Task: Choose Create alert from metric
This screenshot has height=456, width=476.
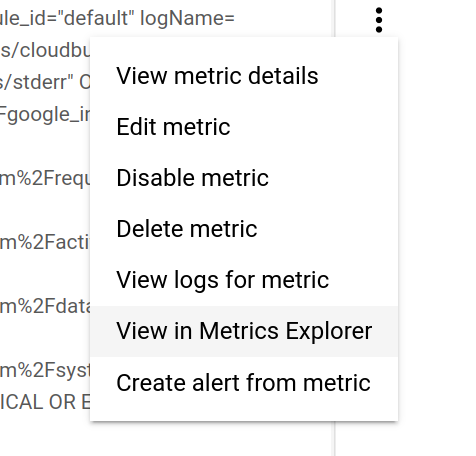Action: tap(244, 382)
